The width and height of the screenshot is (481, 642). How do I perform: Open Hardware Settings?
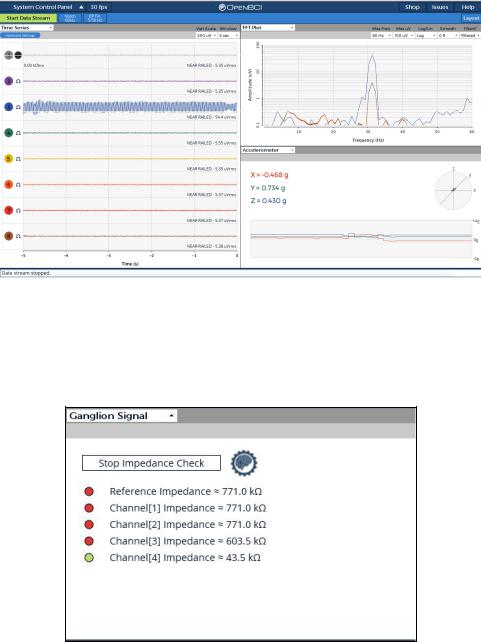click(x=20, y=36)
